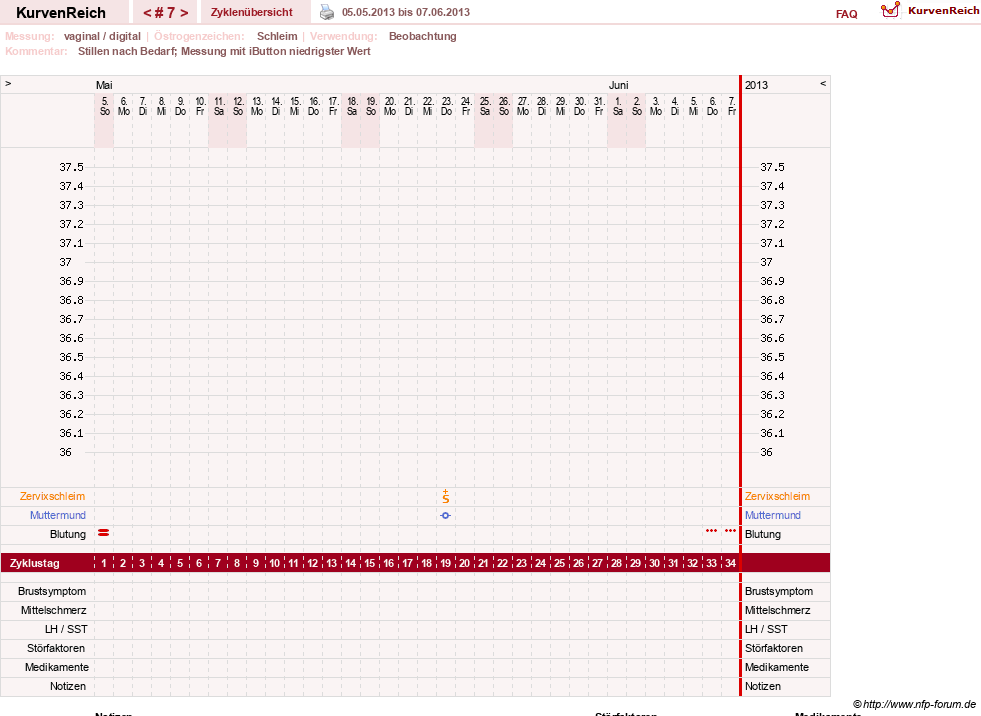Click the Zyklustag row label
Viewport: 981px width, 716px height.
(x=34, y=563)
